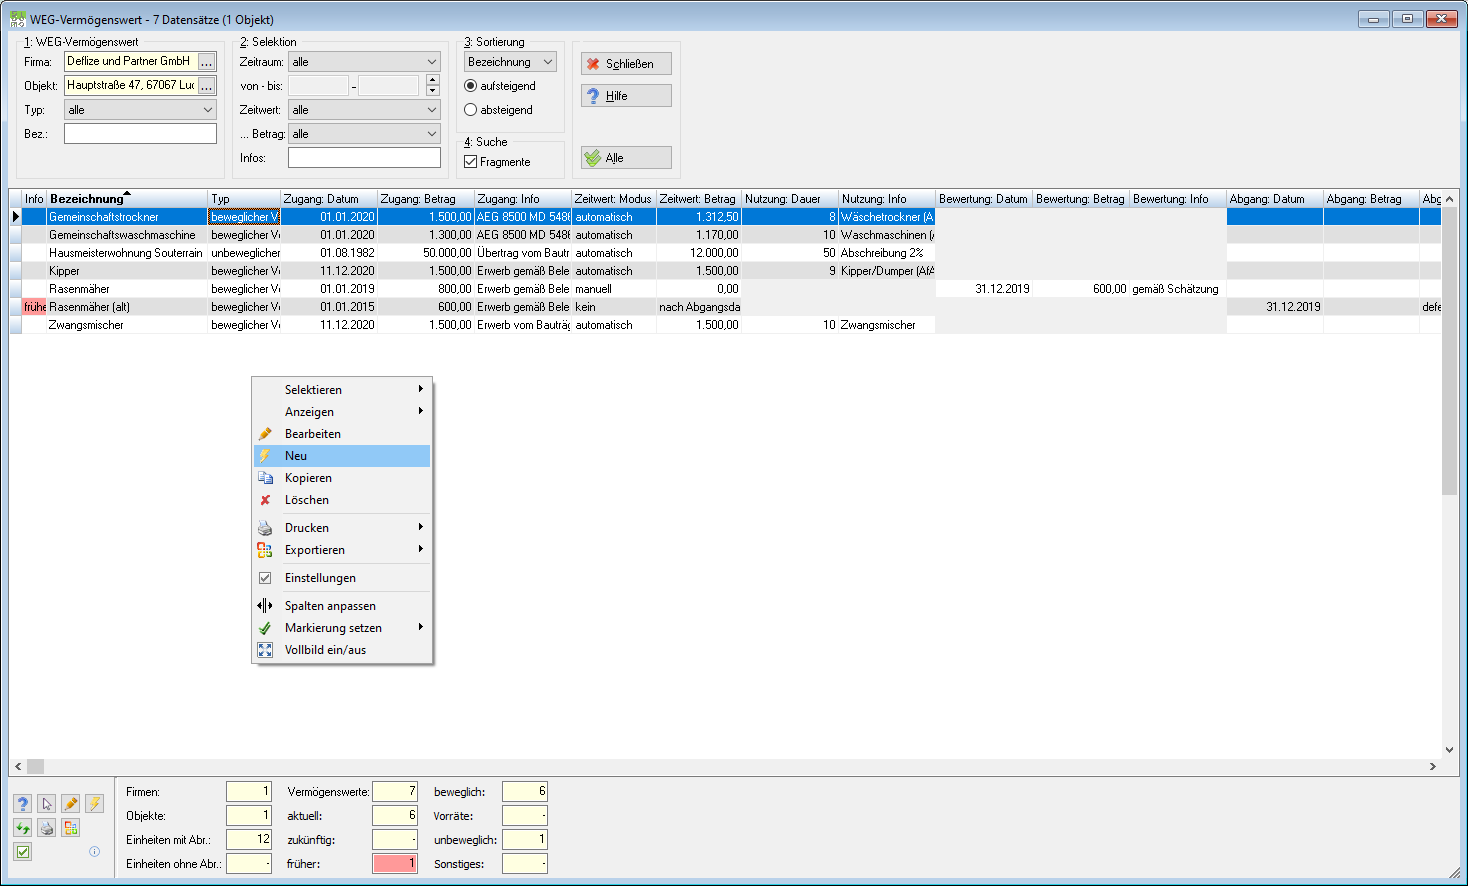This screenshot has height=886, width=1468.
Task: Click the Alle button
Action: tap(626, 158)
